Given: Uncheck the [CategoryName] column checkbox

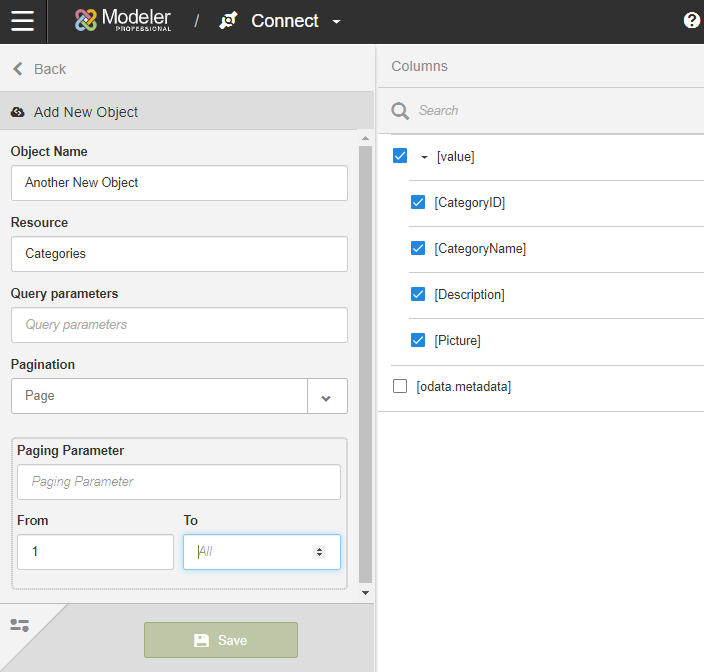Looking at the screenshot, I should (x=418, y=248).
